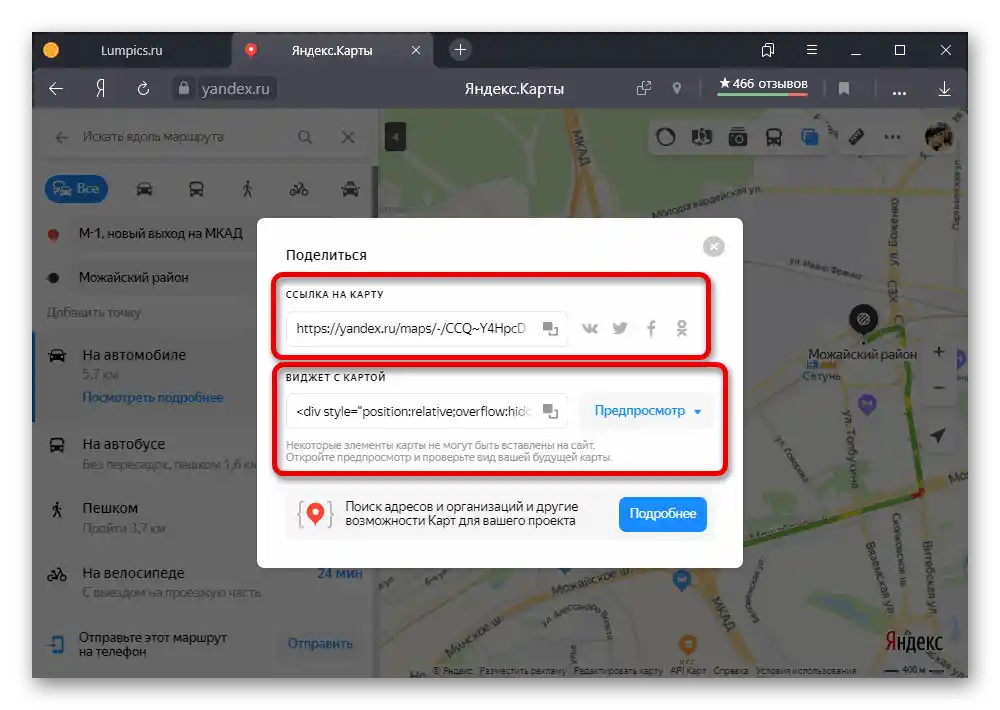Switch to the Яндекс.Карты tab
Screen dimensions: 1000x710
331,50
